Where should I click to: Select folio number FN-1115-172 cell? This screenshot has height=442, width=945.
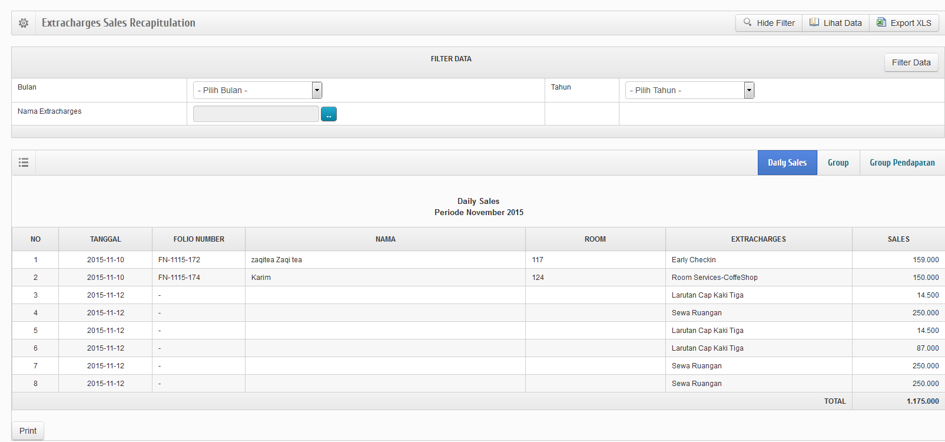point(179,260)
